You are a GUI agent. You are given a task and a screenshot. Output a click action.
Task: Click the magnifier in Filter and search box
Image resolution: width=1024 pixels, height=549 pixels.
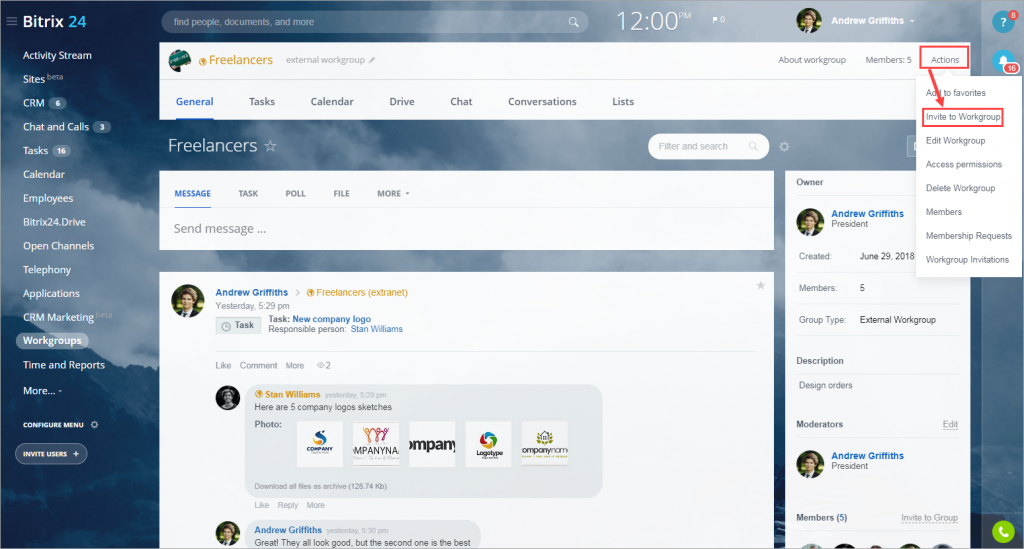[x=753, y=146]
